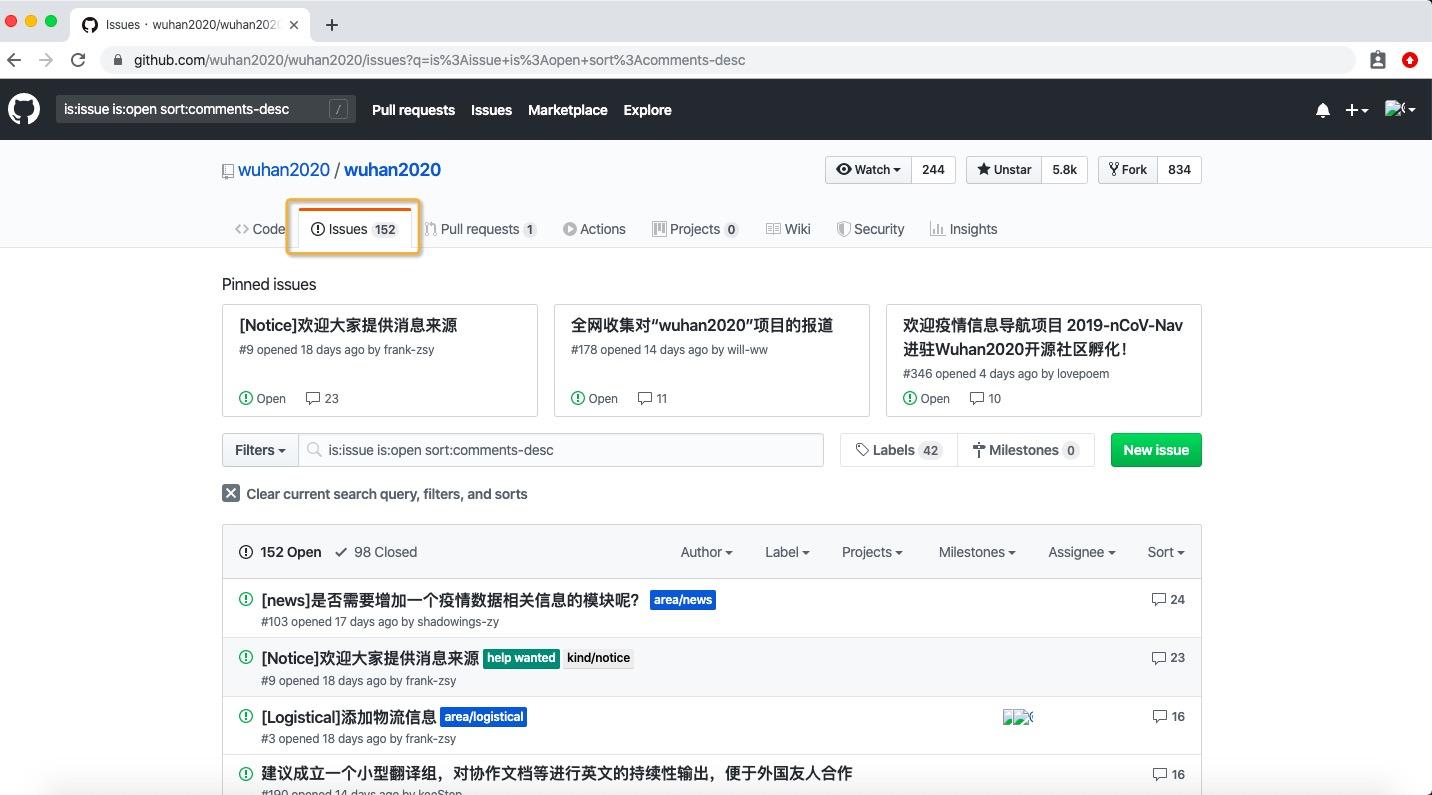Click the issue search input field
This screenshot has height=795, width=1432.
[x=560, y=450]
